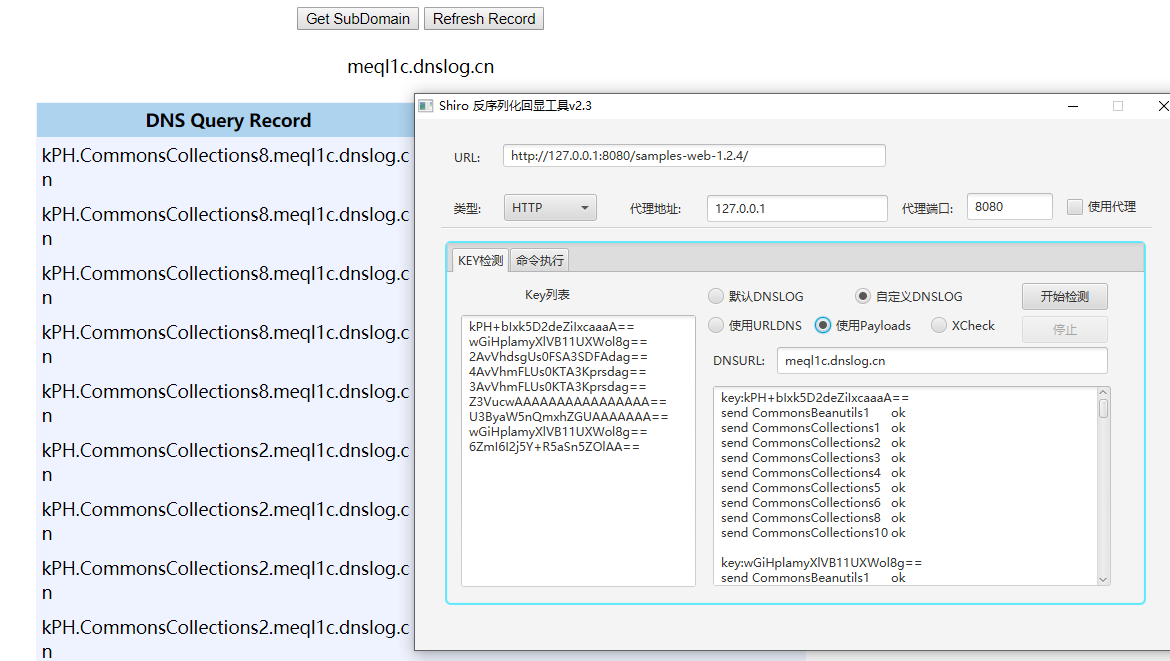Select key 4AvVhmFLUs0KTA3Kprsdag== in Key list
Screen dimensions: 1170x661
[557, 372]
